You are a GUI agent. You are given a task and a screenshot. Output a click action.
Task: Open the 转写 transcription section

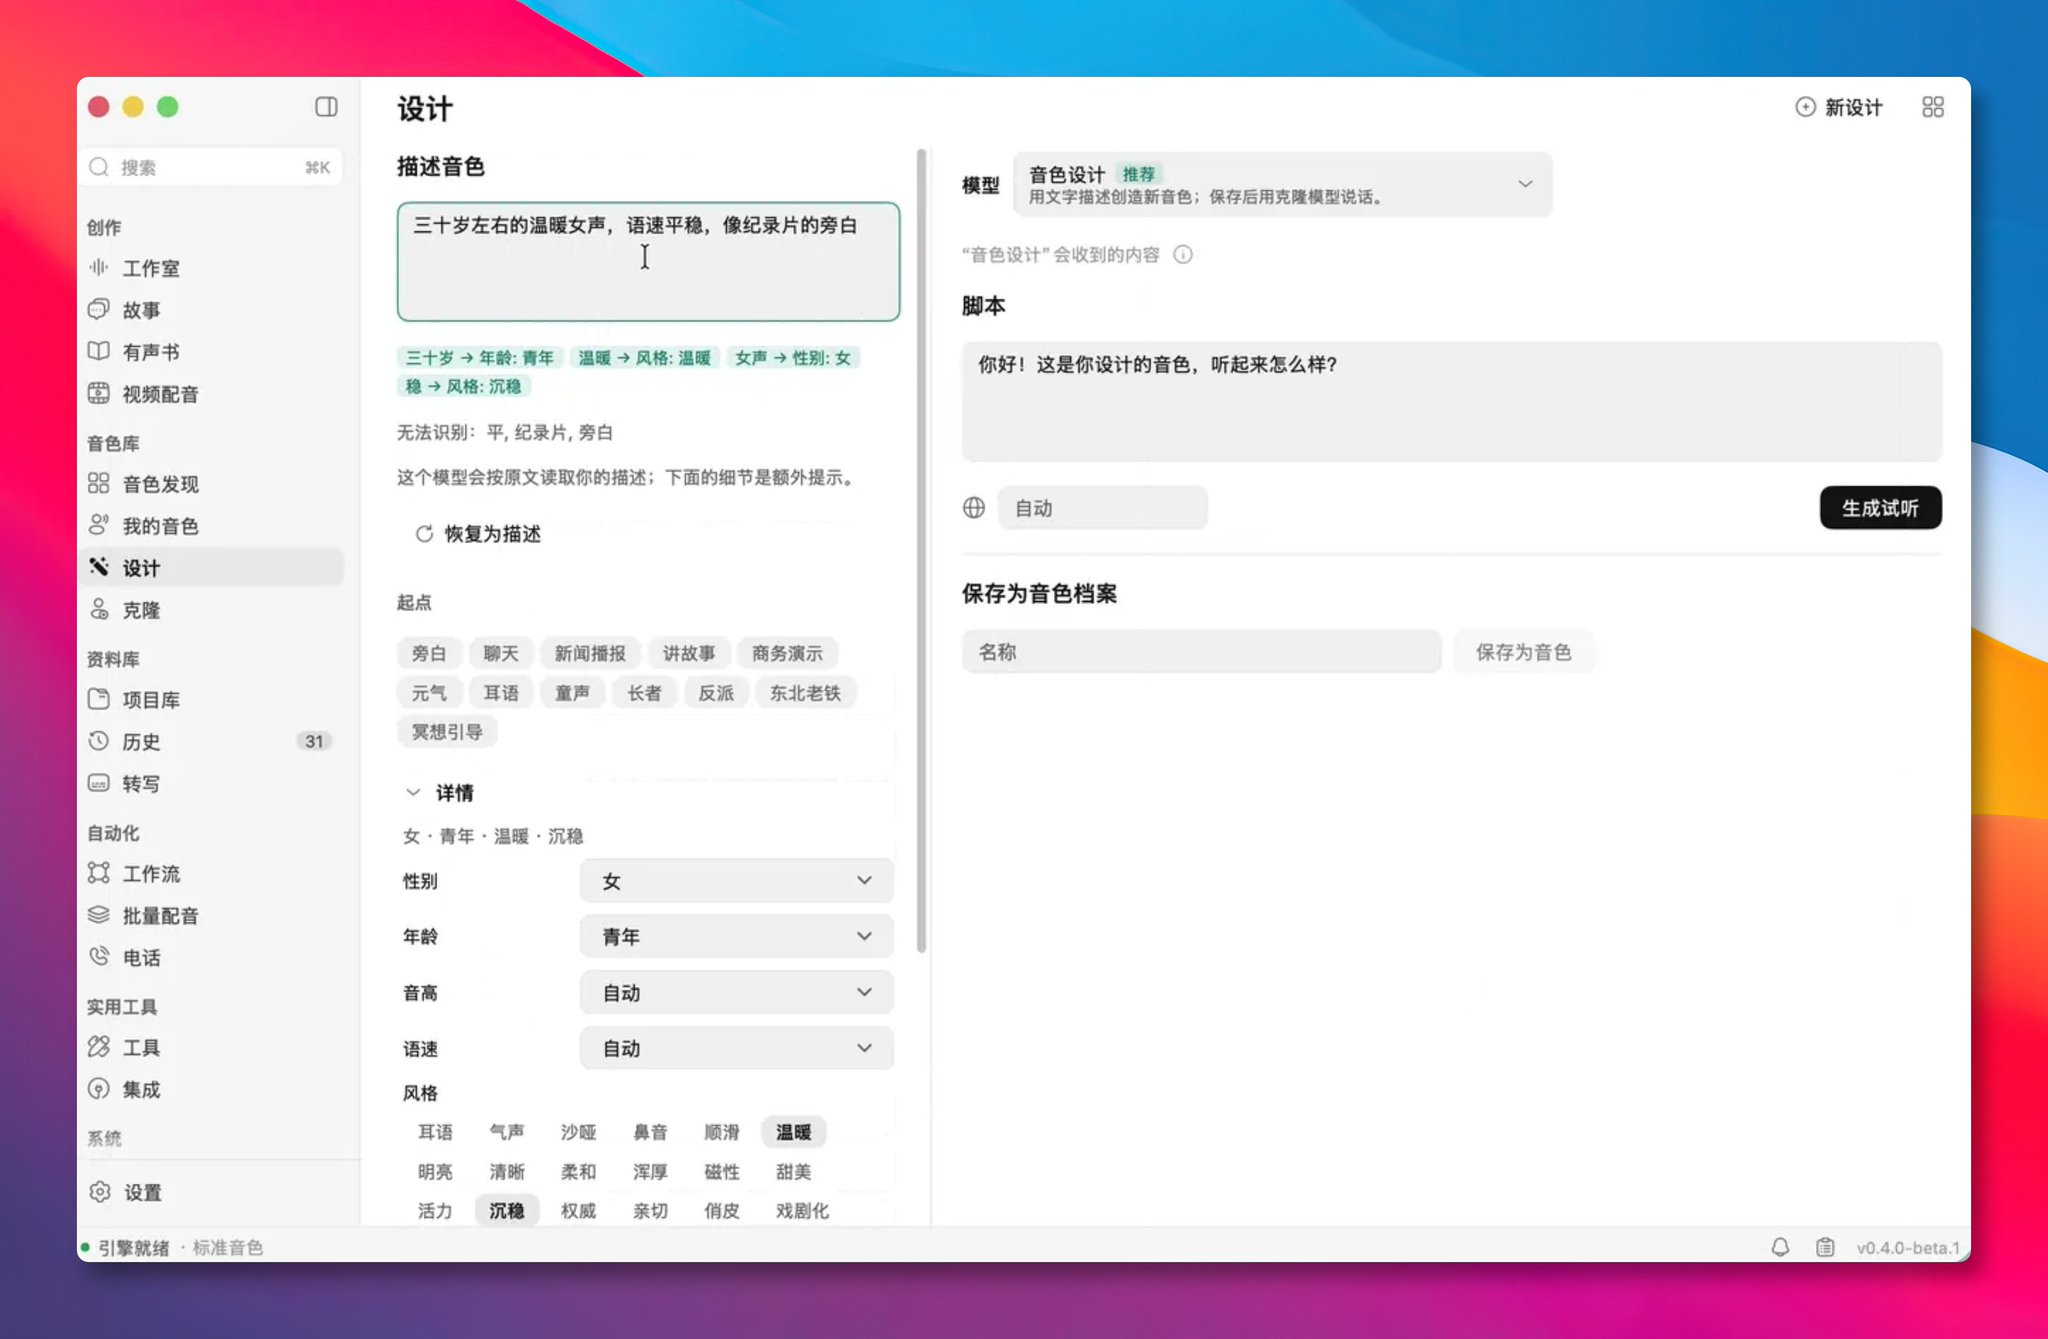[141, 784]
